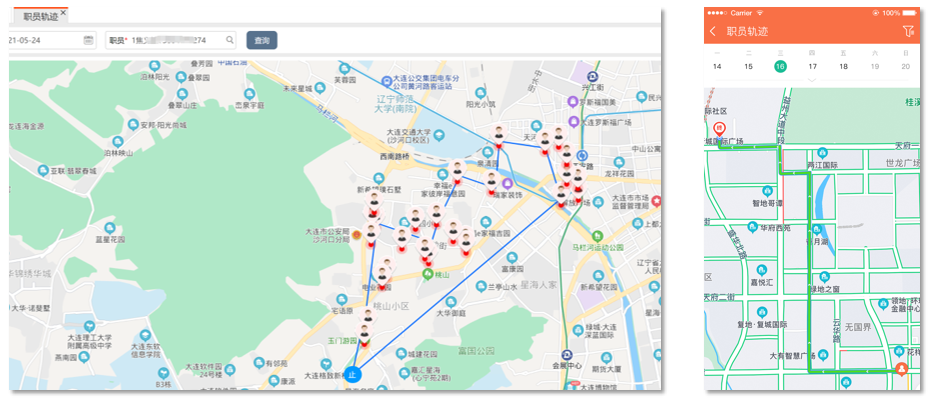The height and width of the screenshot is (399, 931).
Task: Click the 两江国际 icon on mobile map
Action: tap(822, 153)
